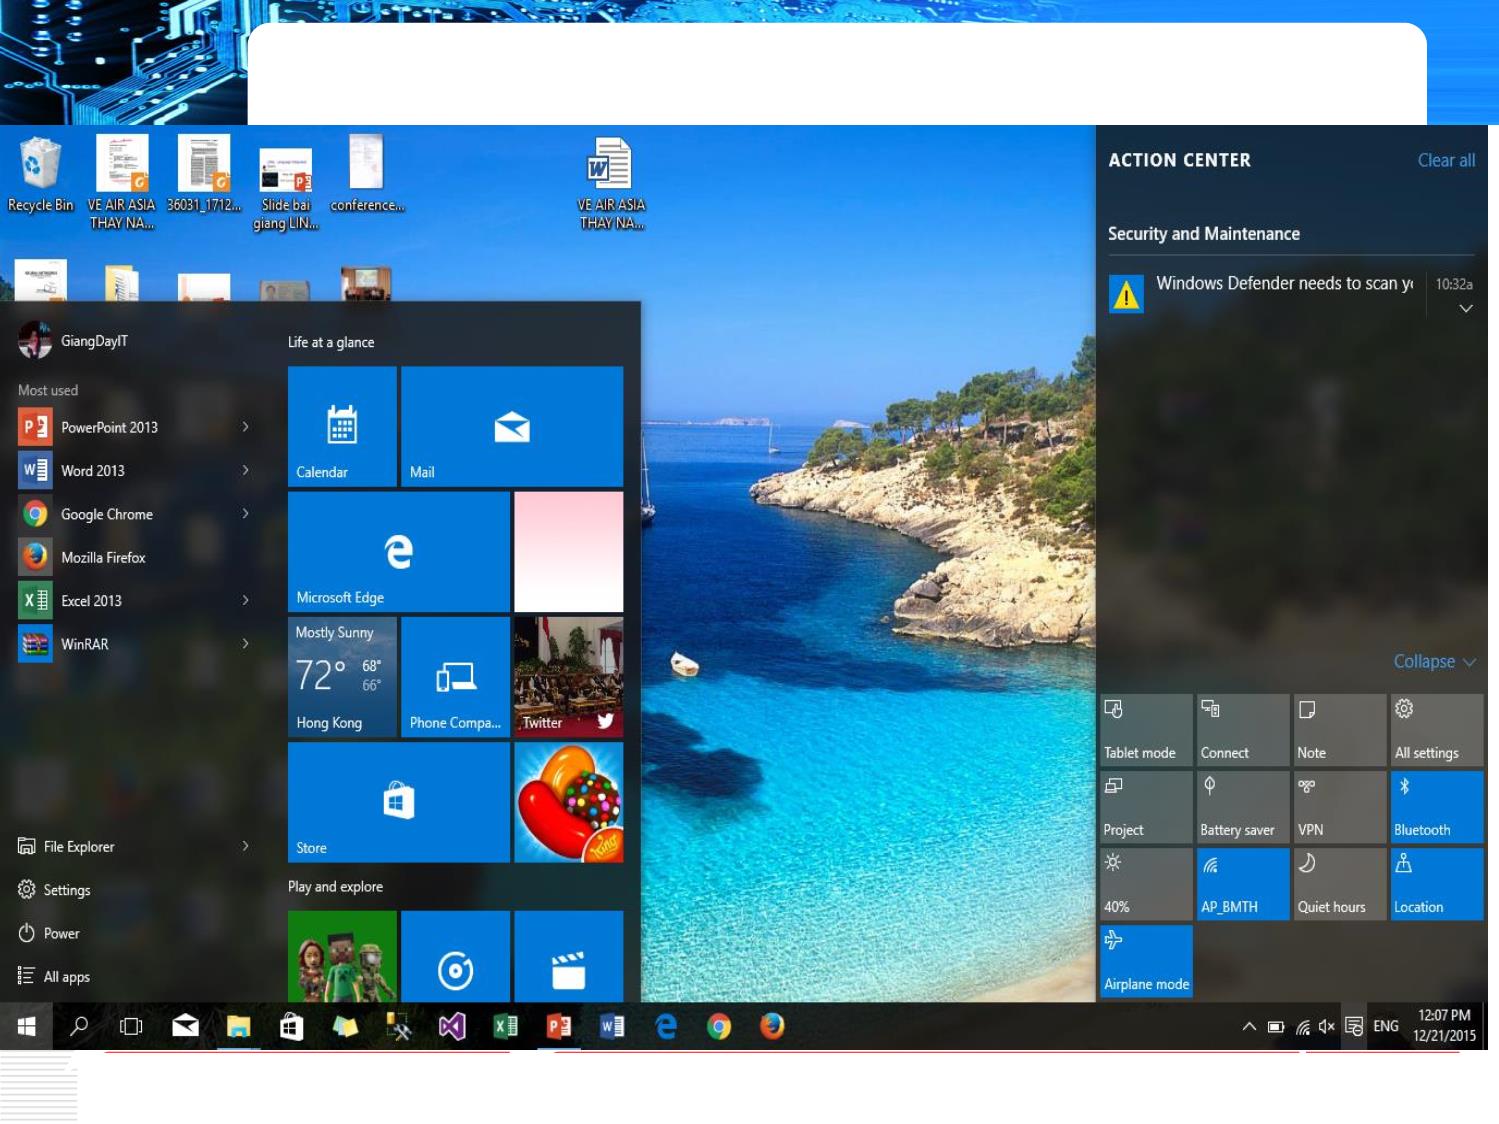
Task: Open Store from the taskbar
Action: [x=291, y=1026]
